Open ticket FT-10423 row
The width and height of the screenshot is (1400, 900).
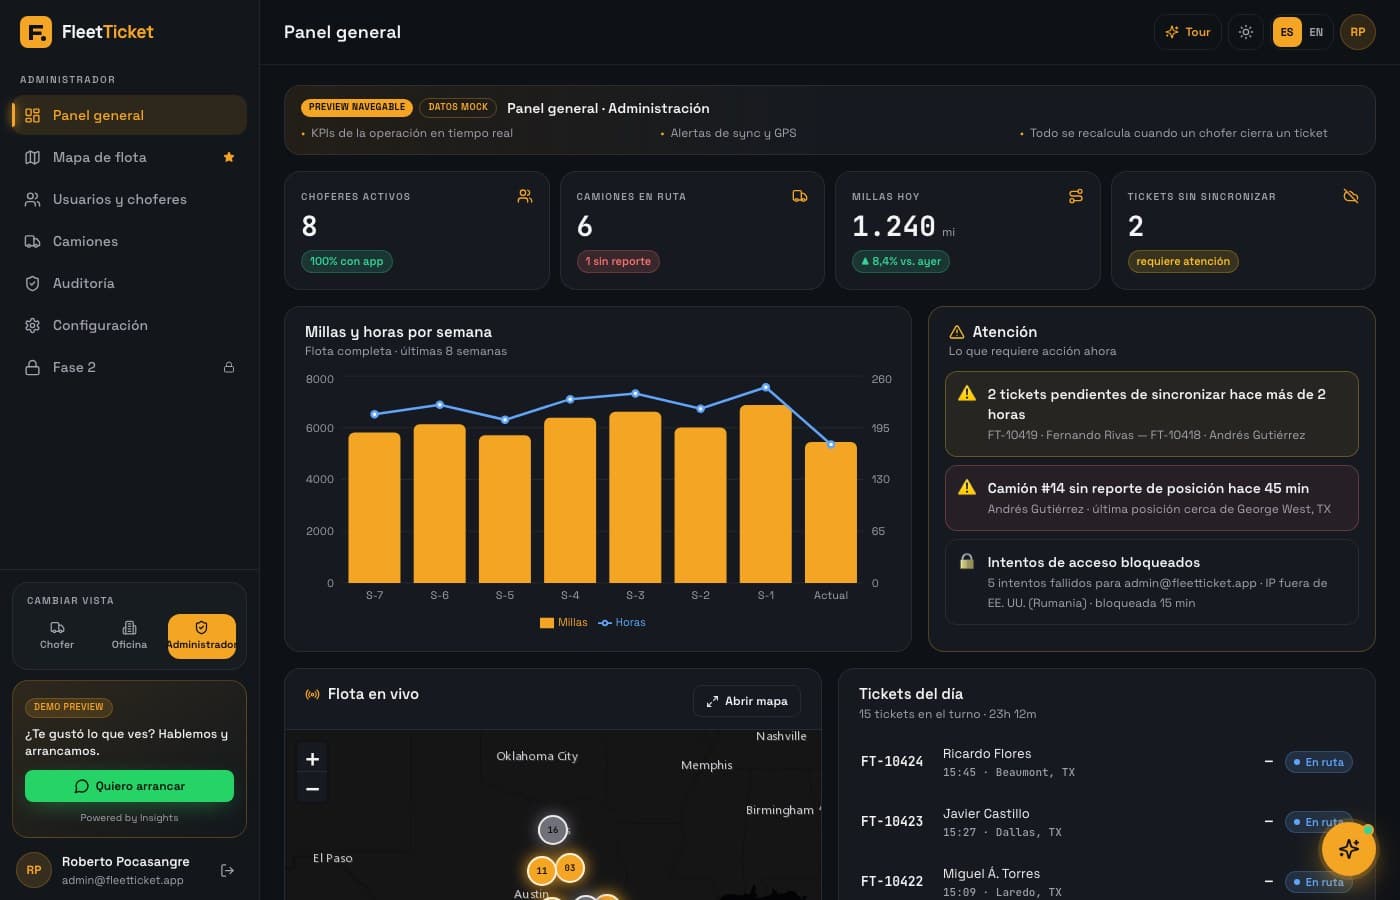click(x=1107, y=822)
